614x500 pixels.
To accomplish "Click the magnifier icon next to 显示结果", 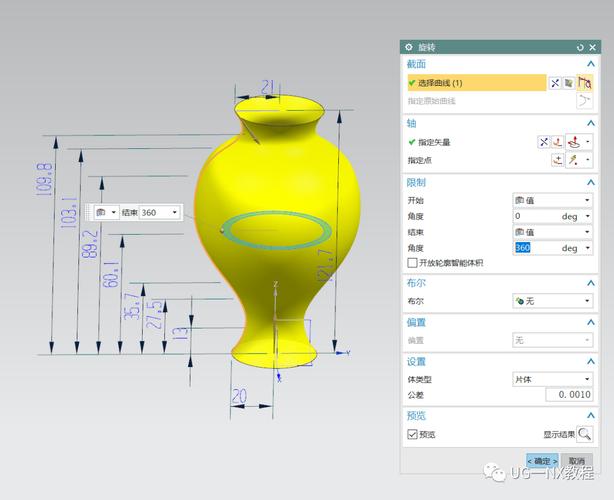I will (x=583, y=434).
